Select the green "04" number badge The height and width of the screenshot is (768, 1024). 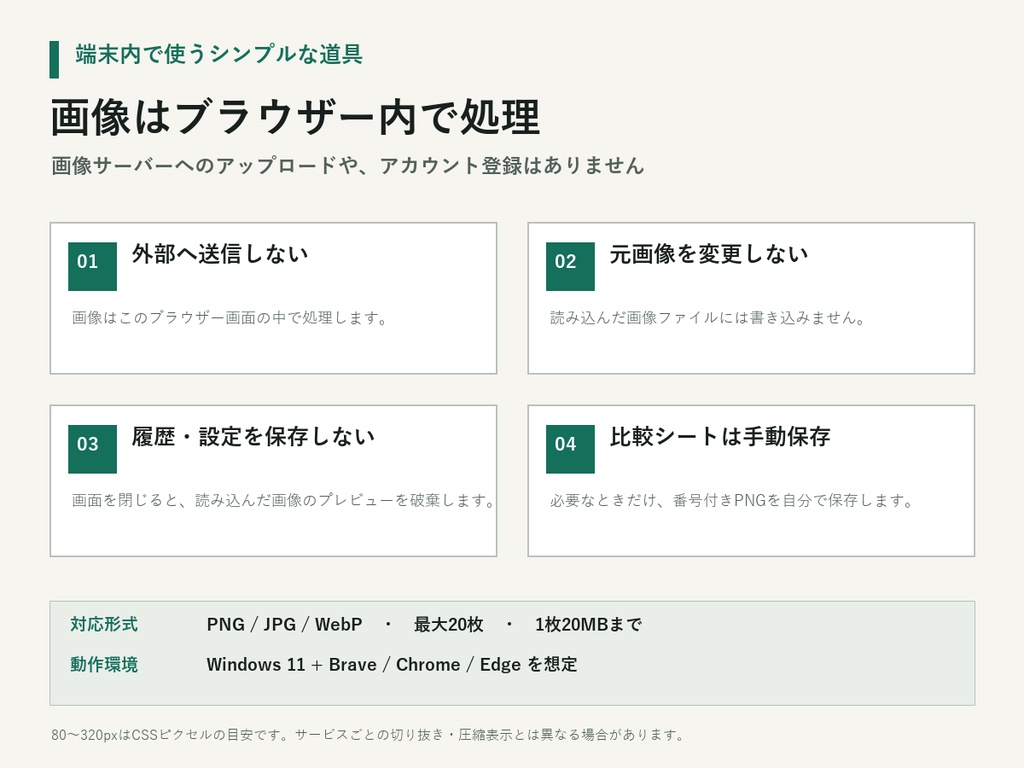tap(570, 449)
